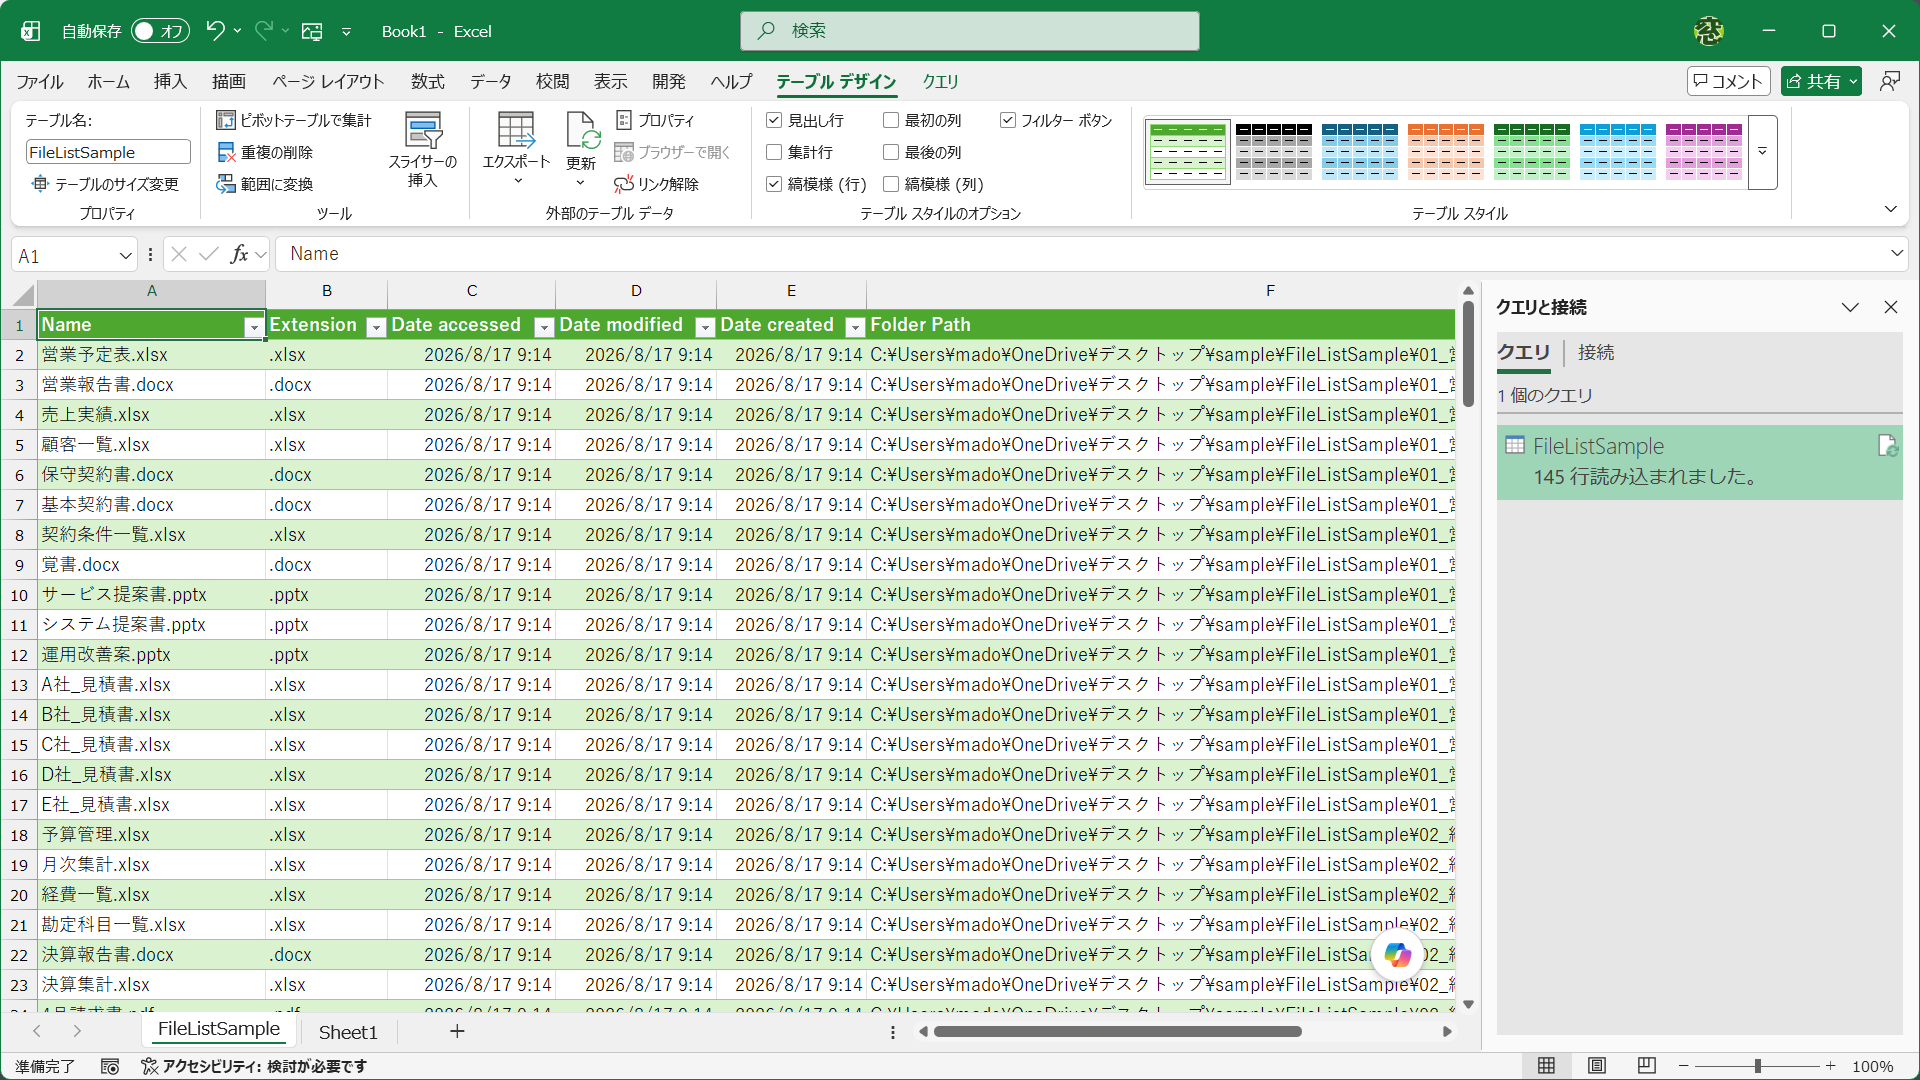Apply the orange table style swatch
This screenshot has width=1920, height=1080.
coord(1445,152)
